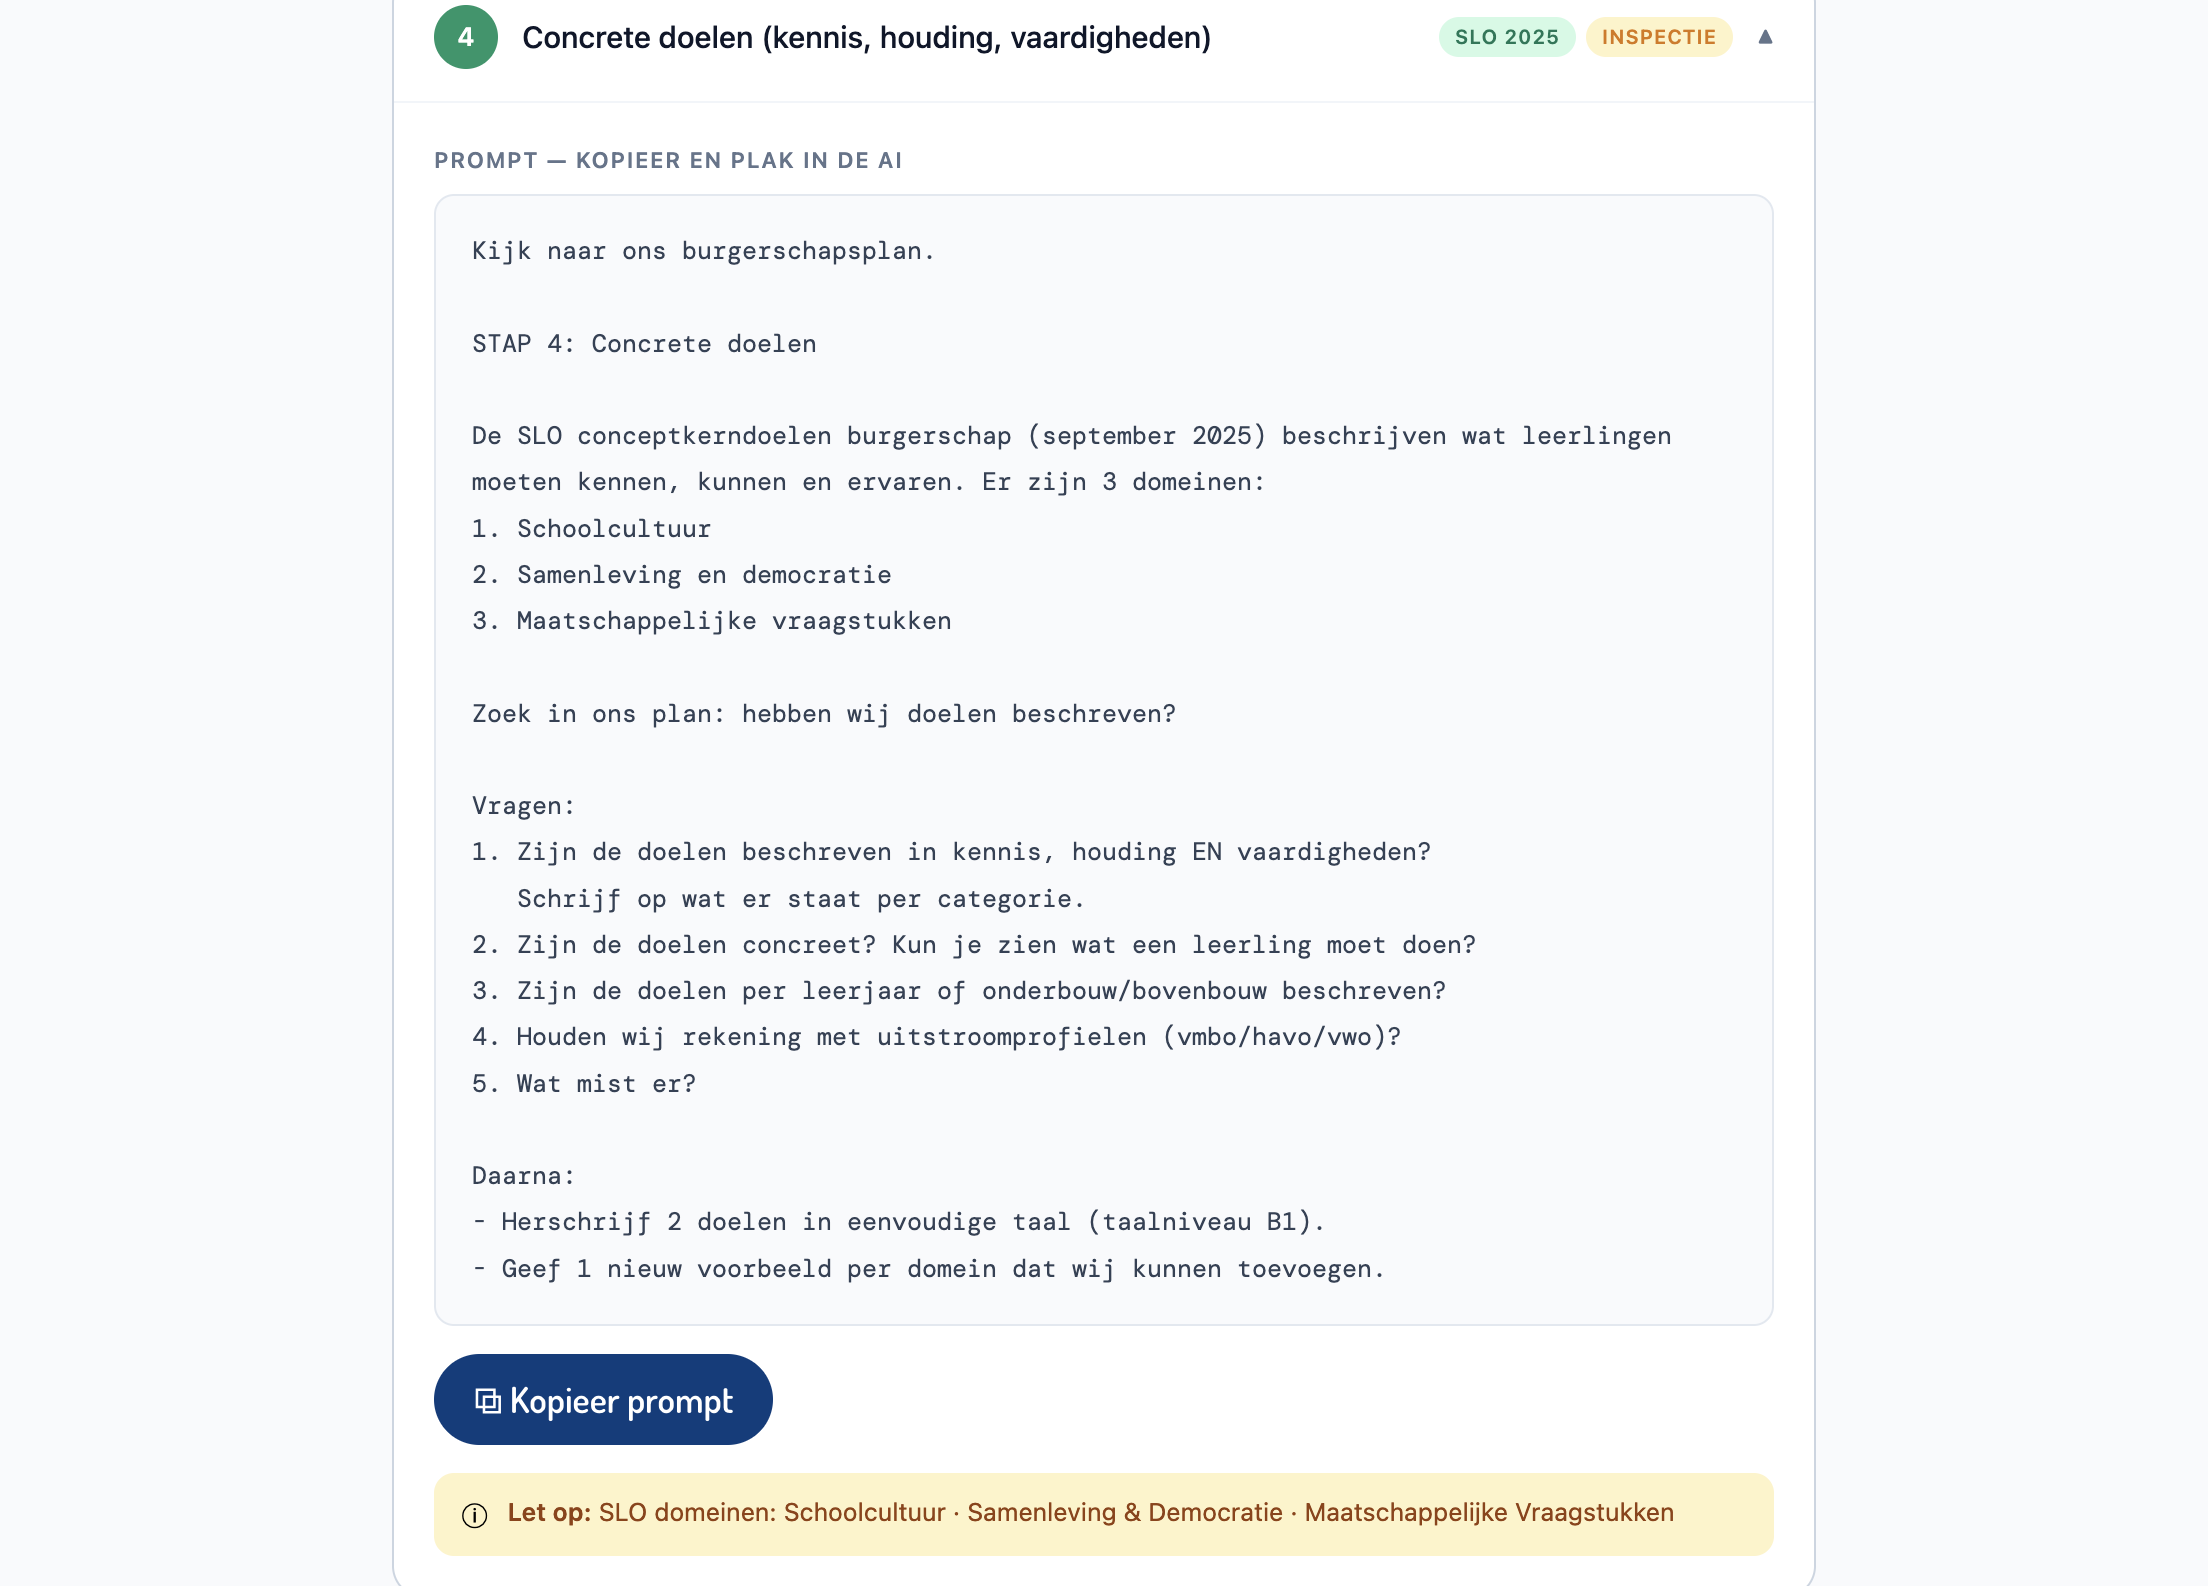Click the copy icon in Kopieer prompt button
Viewport: 2208px width, 1586px height.
click(487, 1401)
